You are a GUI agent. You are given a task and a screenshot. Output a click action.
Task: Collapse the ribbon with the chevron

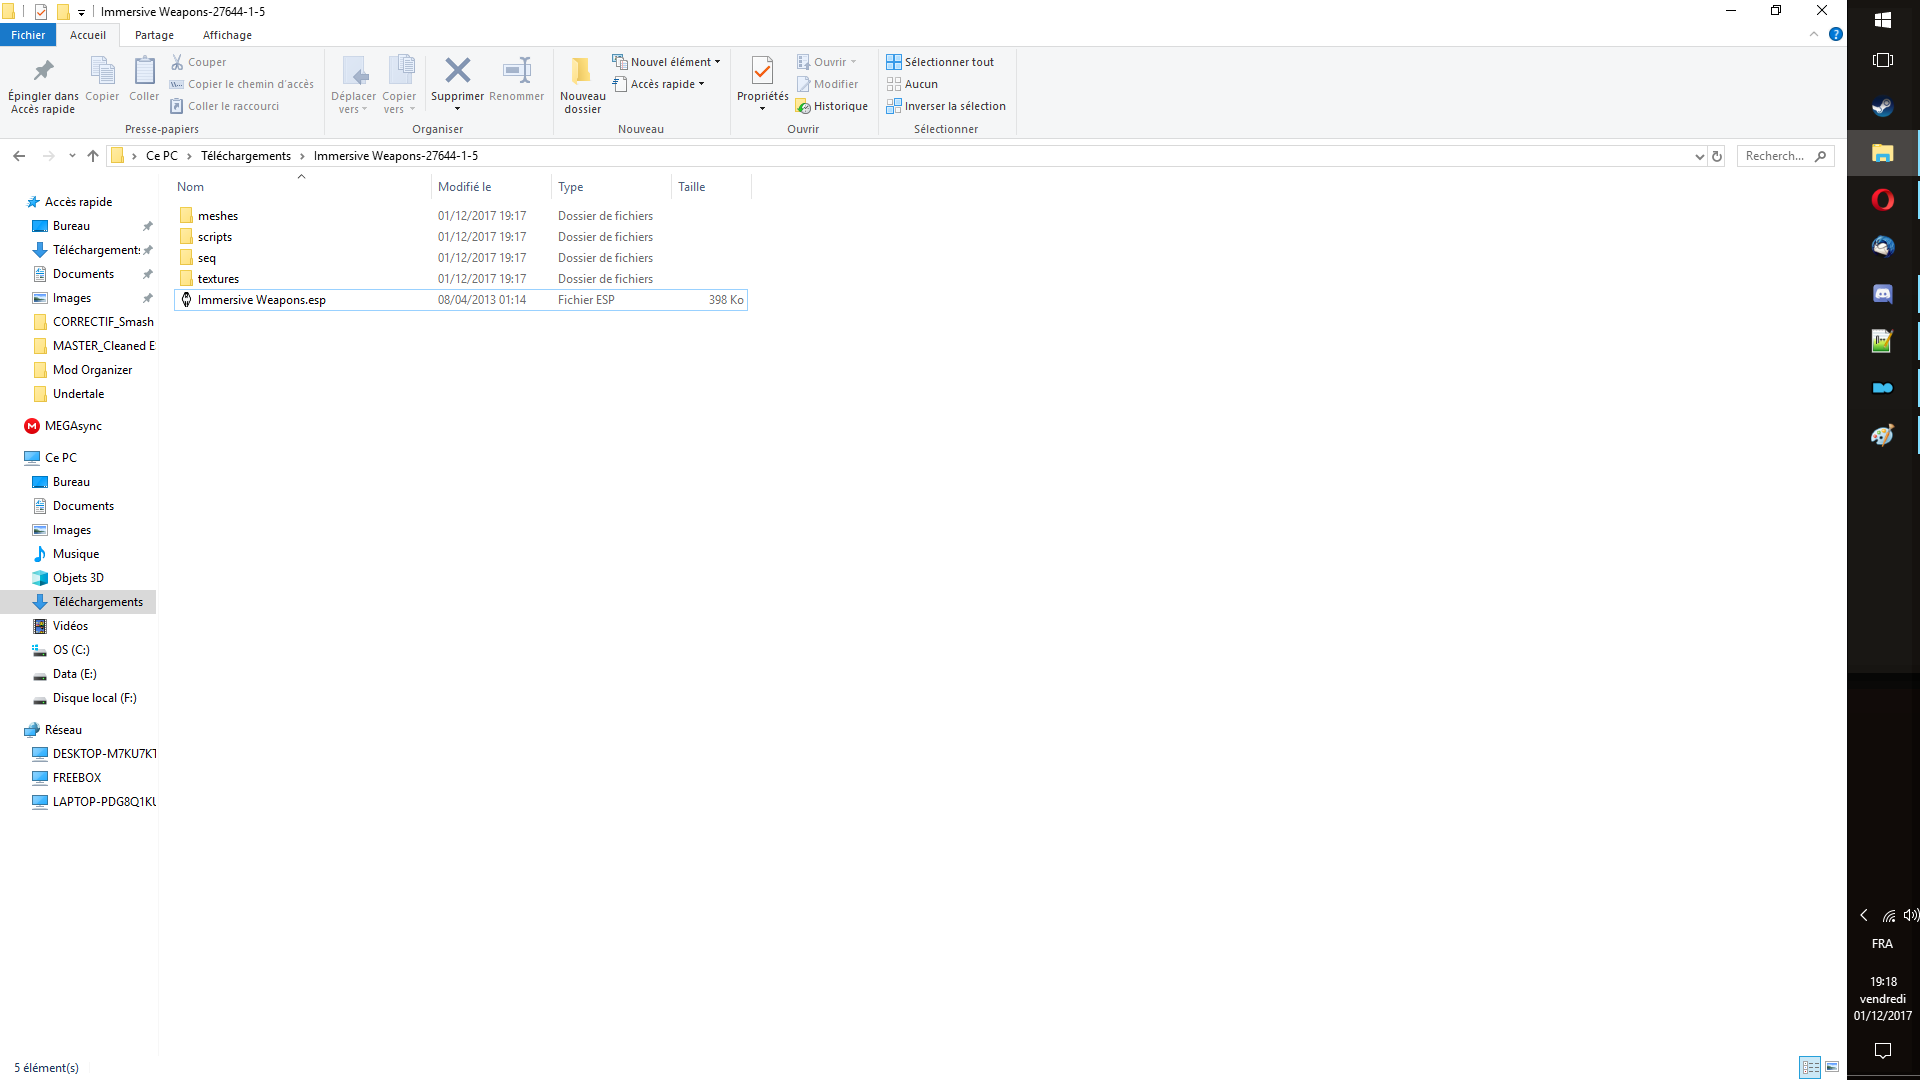coord(1813,34)
